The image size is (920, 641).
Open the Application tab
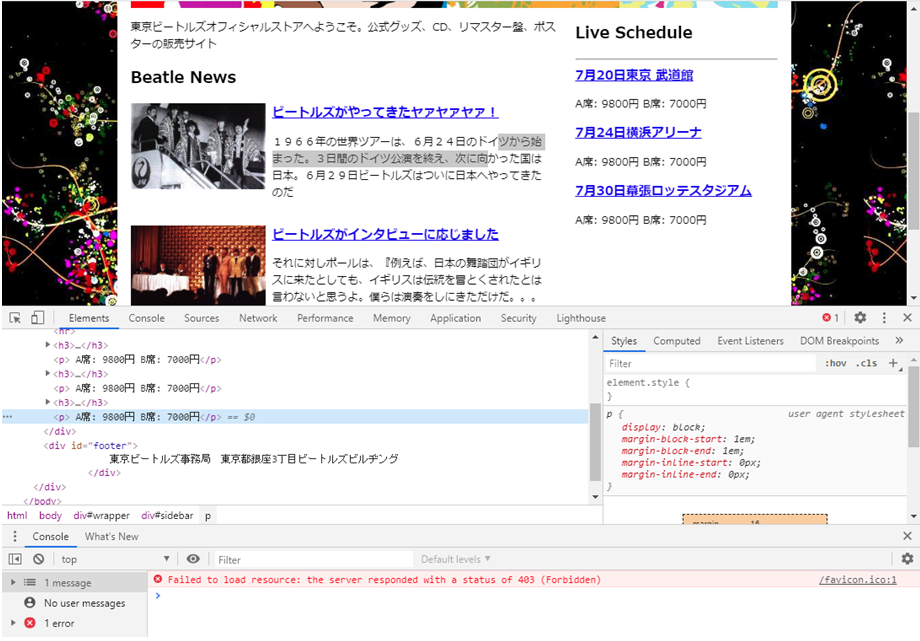[455, 318]
